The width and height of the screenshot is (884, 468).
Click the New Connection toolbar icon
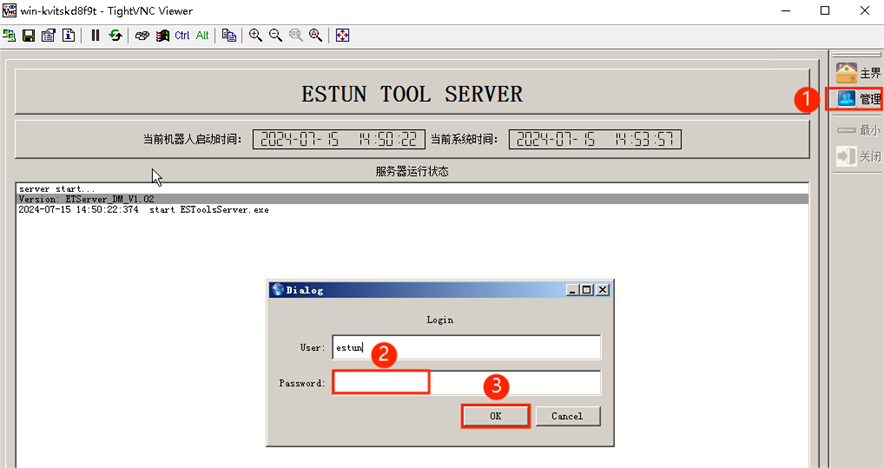(x=9, y=35)
